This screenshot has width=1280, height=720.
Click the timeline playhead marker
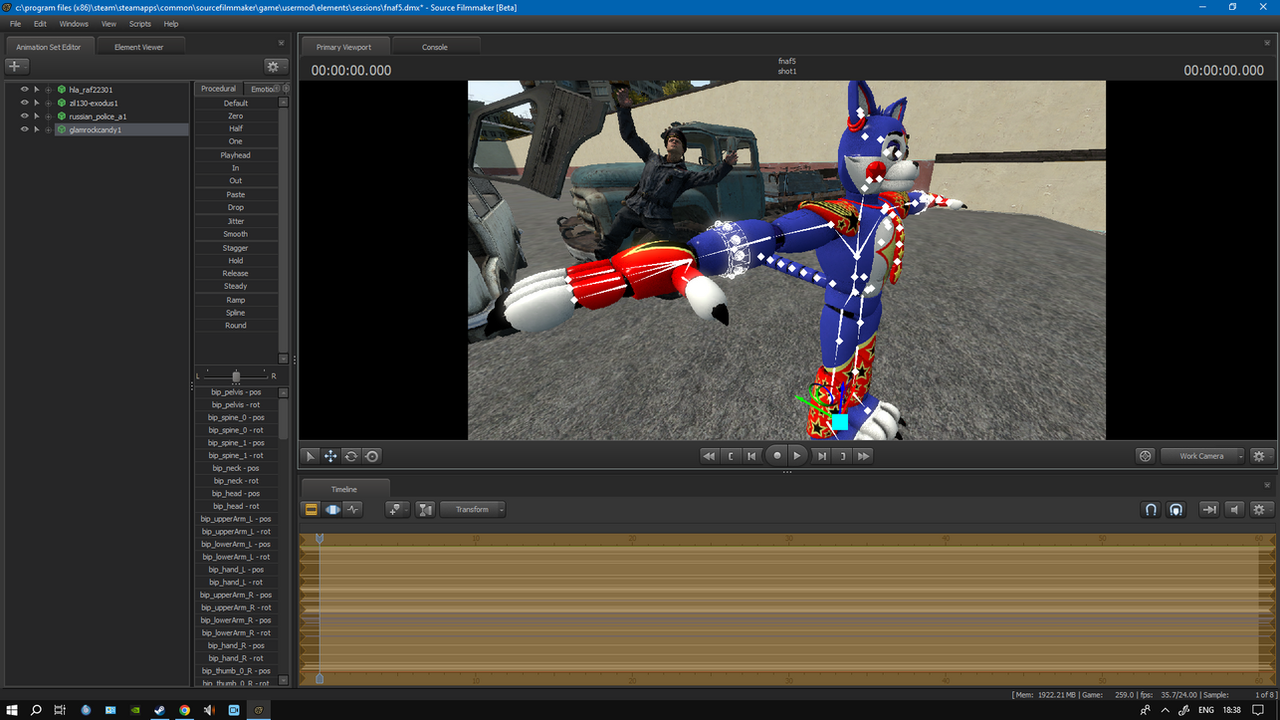click(320, 539)
